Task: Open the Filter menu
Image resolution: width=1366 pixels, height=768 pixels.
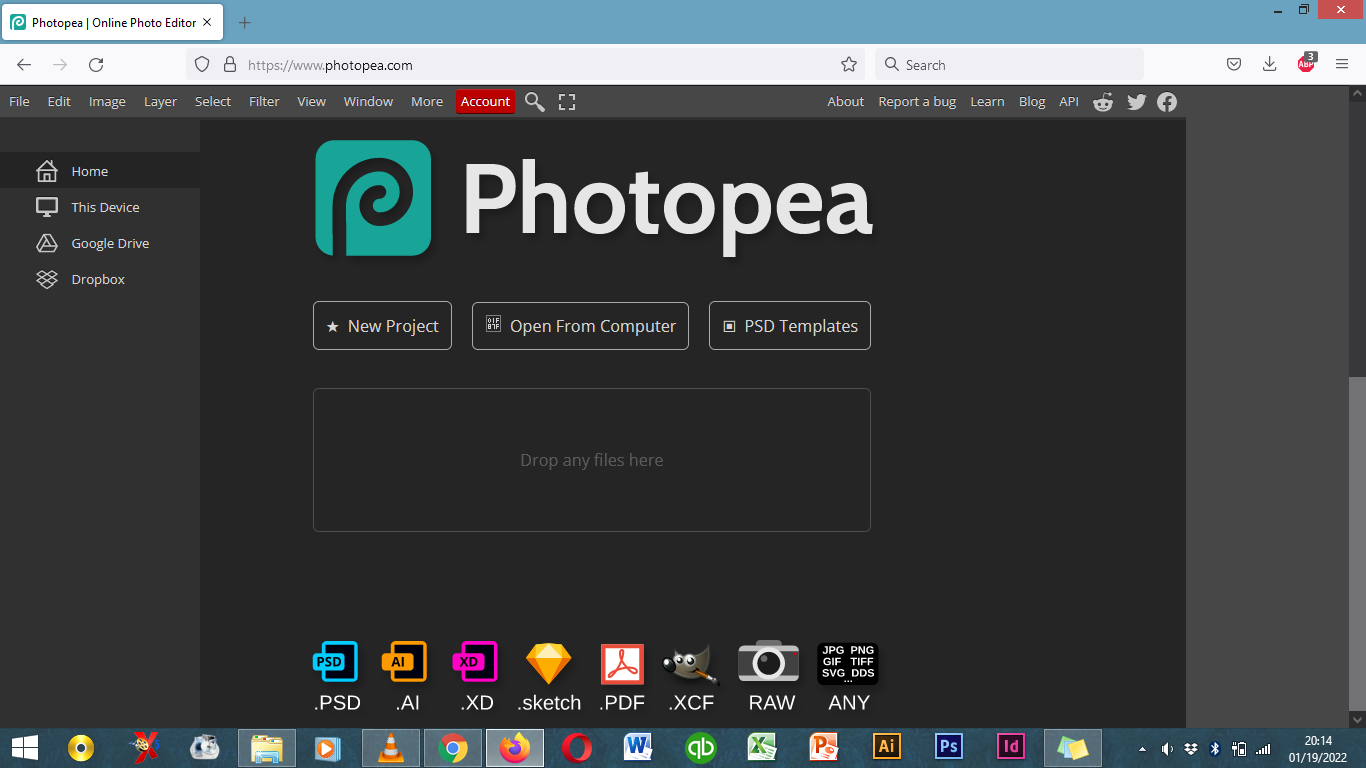Action: pos(264,102)
